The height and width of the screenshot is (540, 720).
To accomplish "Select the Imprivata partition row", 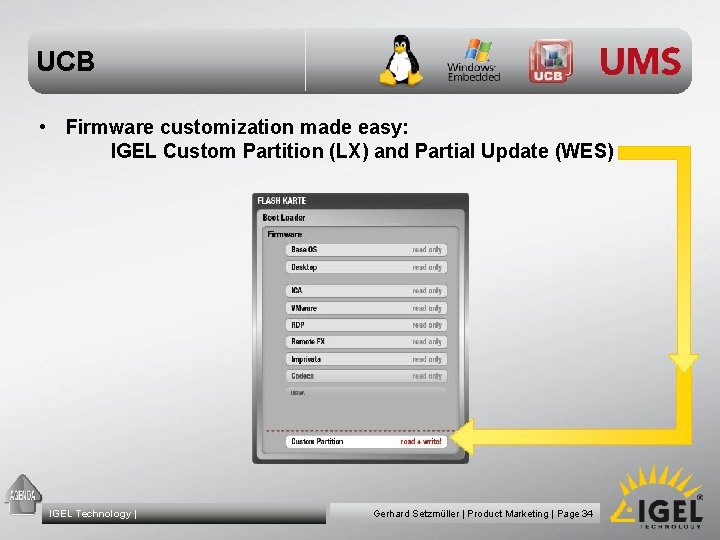I will (366, 359).
